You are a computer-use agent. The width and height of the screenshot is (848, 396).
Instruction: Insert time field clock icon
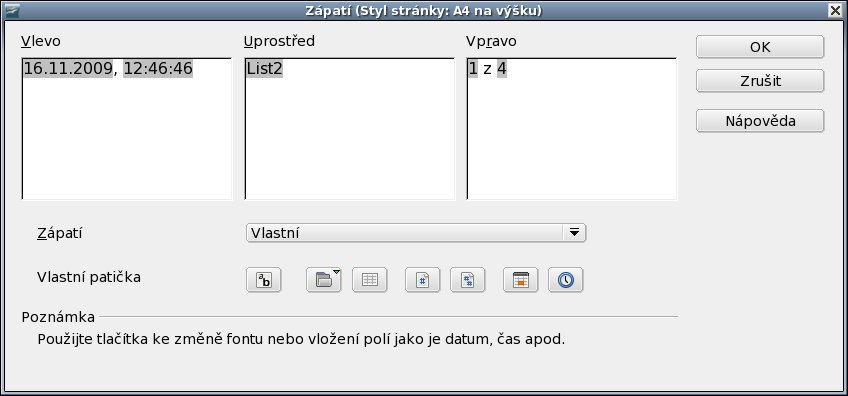point(566,280)
